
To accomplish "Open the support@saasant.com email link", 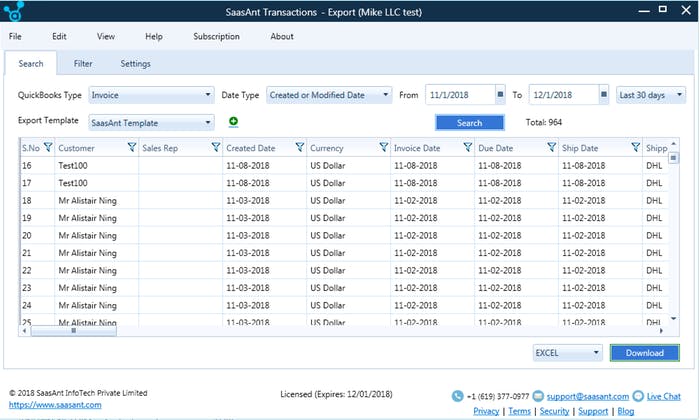I will (587, 397).
